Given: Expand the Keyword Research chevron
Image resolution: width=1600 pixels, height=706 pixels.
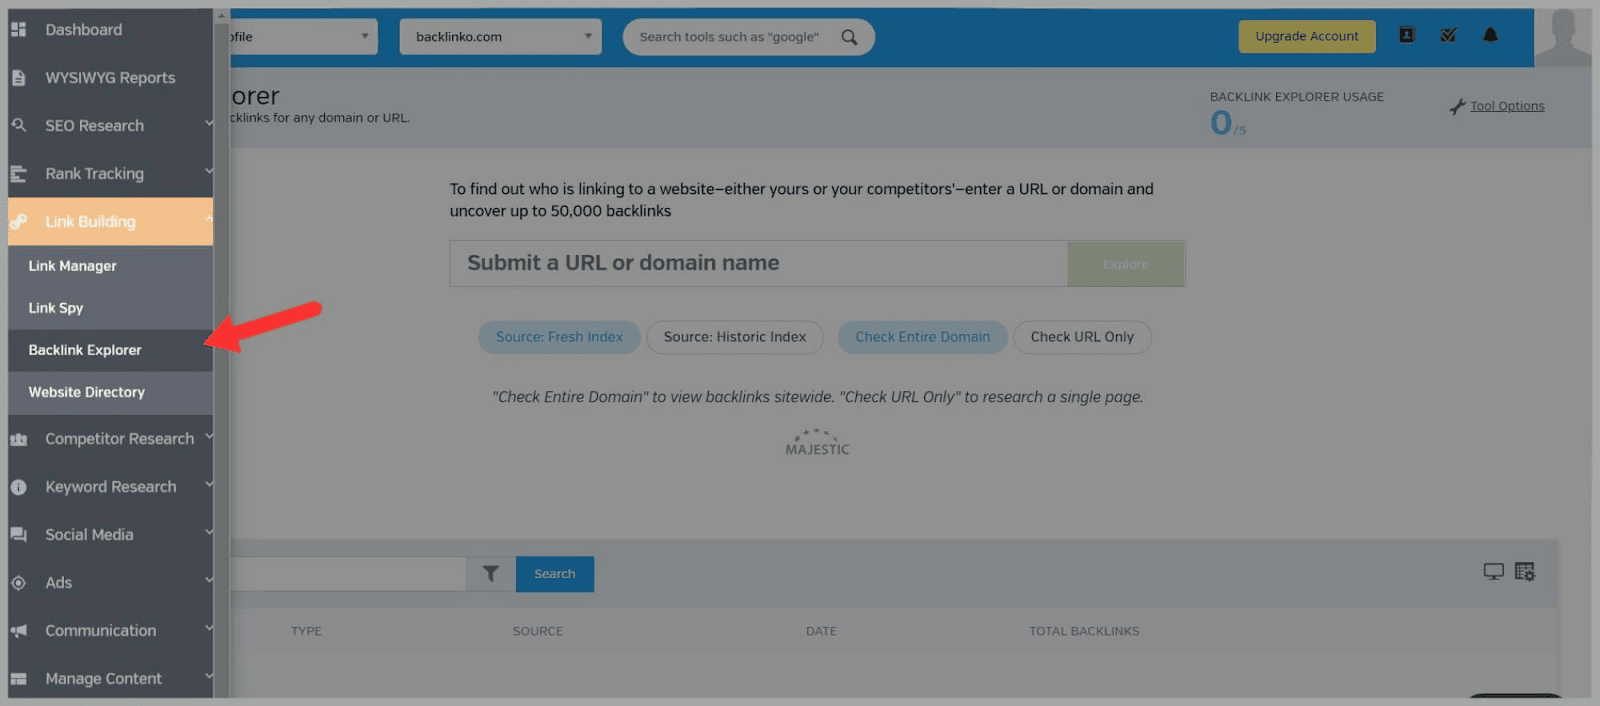Looking at the screenshot, I should [209, 485].
